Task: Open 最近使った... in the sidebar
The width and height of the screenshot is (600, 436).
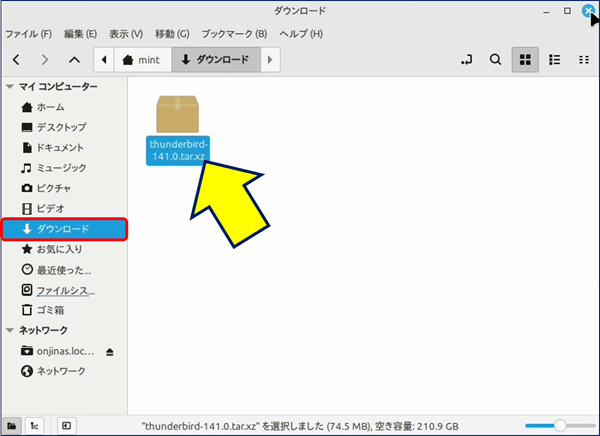Action: point(64,270)
